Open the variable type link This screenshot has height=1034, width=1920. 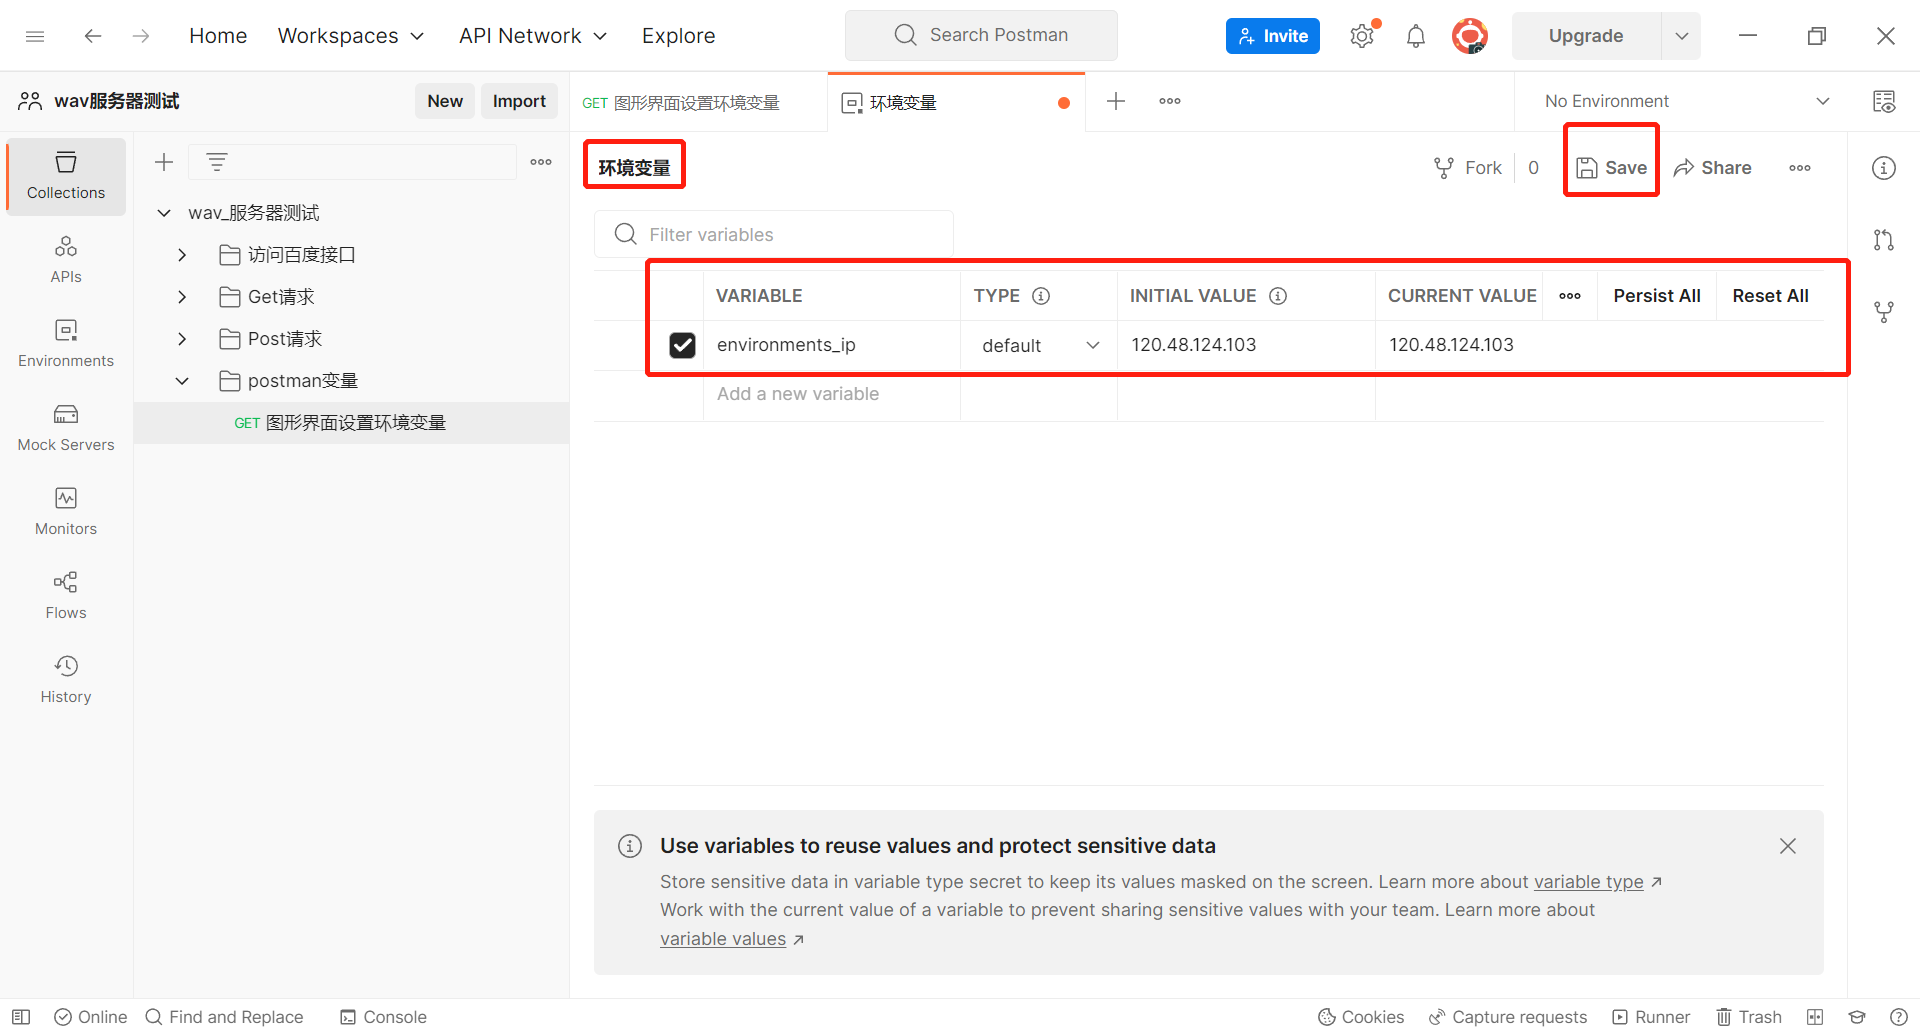(1589, 882)
